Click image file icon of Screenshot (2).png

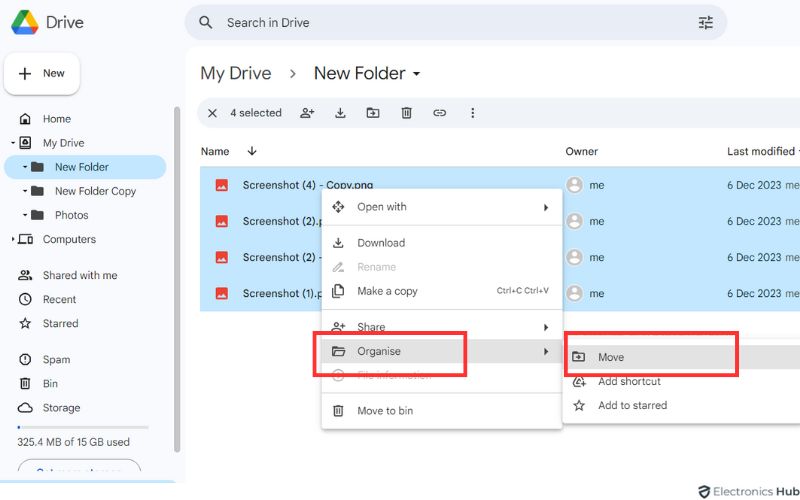coord(221,221)
